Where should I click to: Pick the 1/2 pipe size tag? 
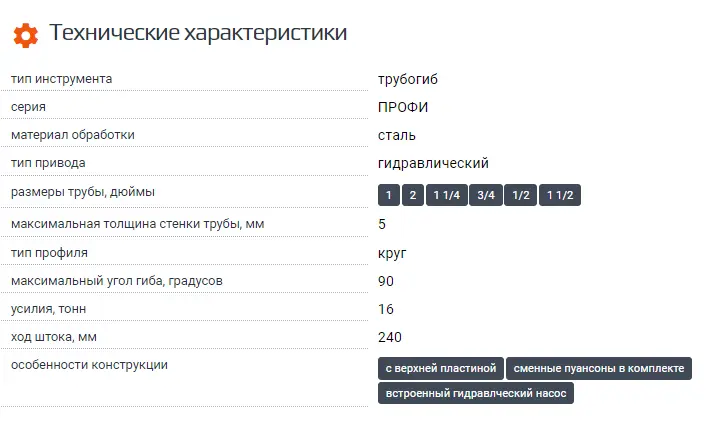521,196
